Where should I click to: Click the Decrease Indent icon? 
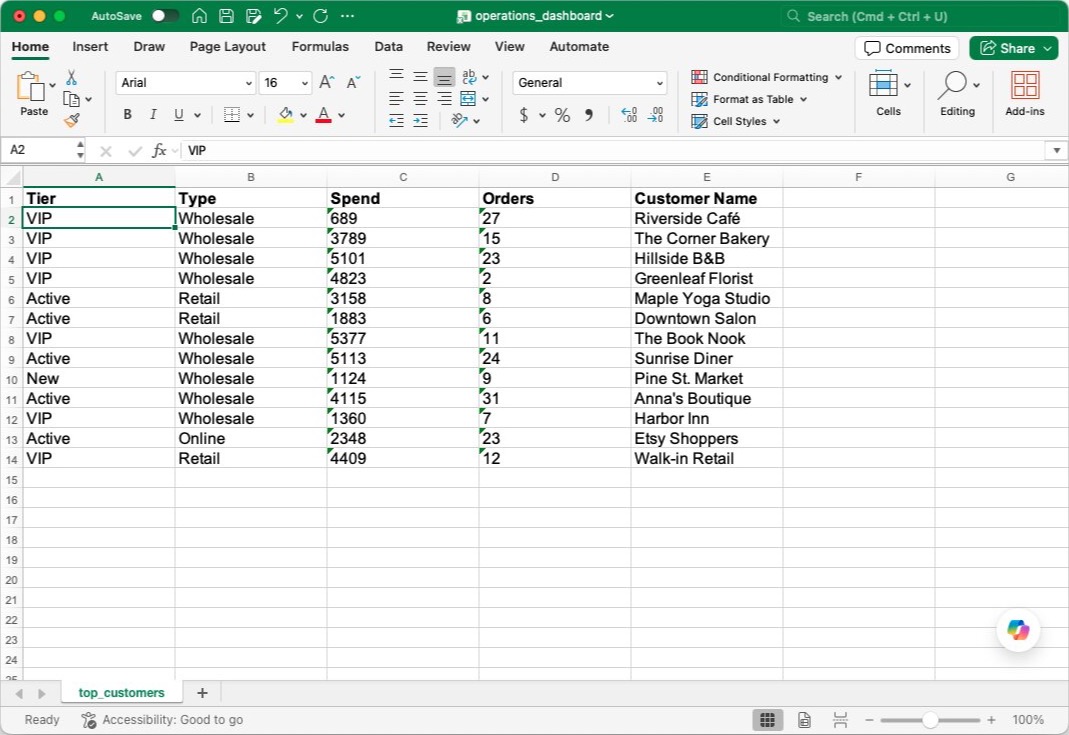(396, 121)
